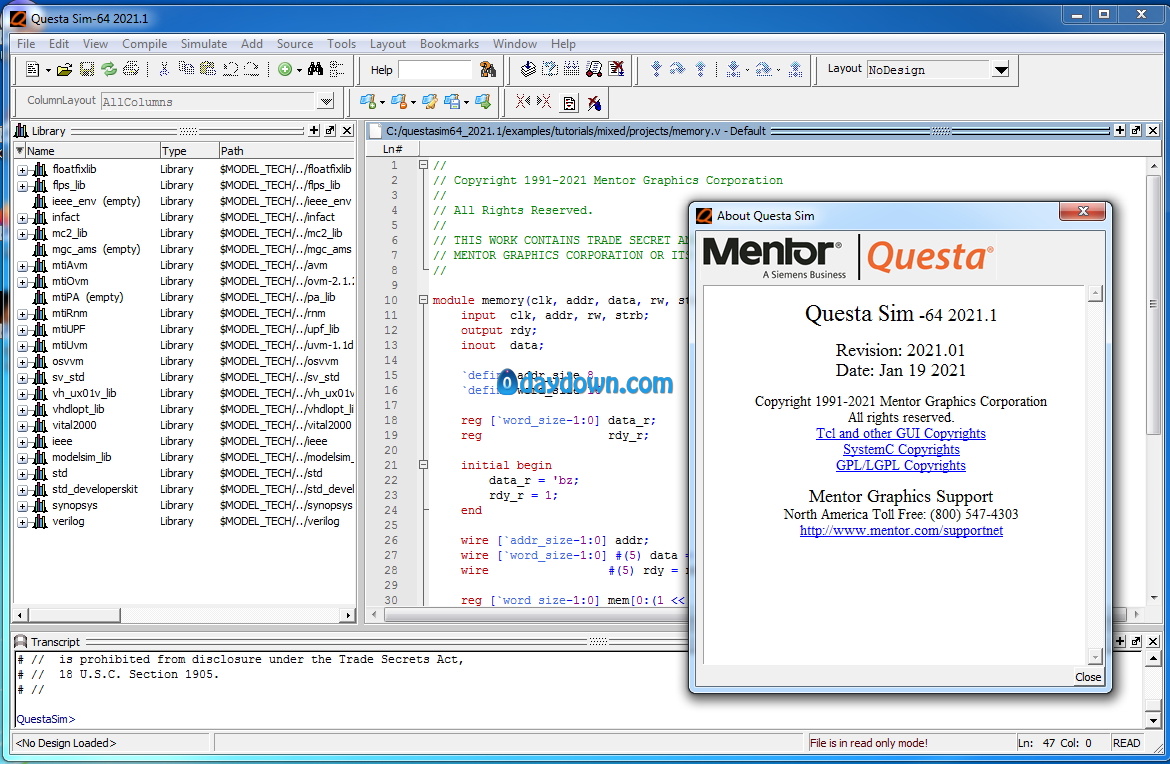The height and width of the screenshot is (764, 1170).
Task: Close the About Questa Sim dialog
Action: 1088,677
